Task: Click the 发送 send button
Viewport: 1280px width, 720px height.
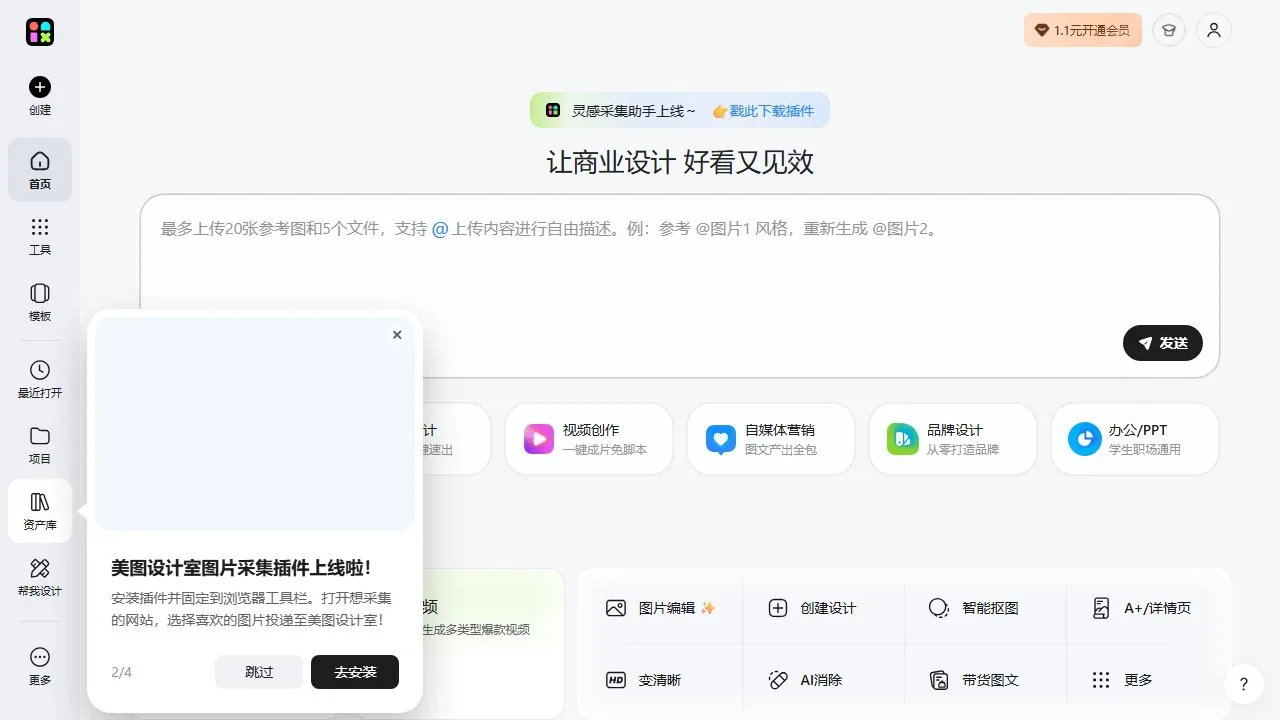Action: [1163, 343]
